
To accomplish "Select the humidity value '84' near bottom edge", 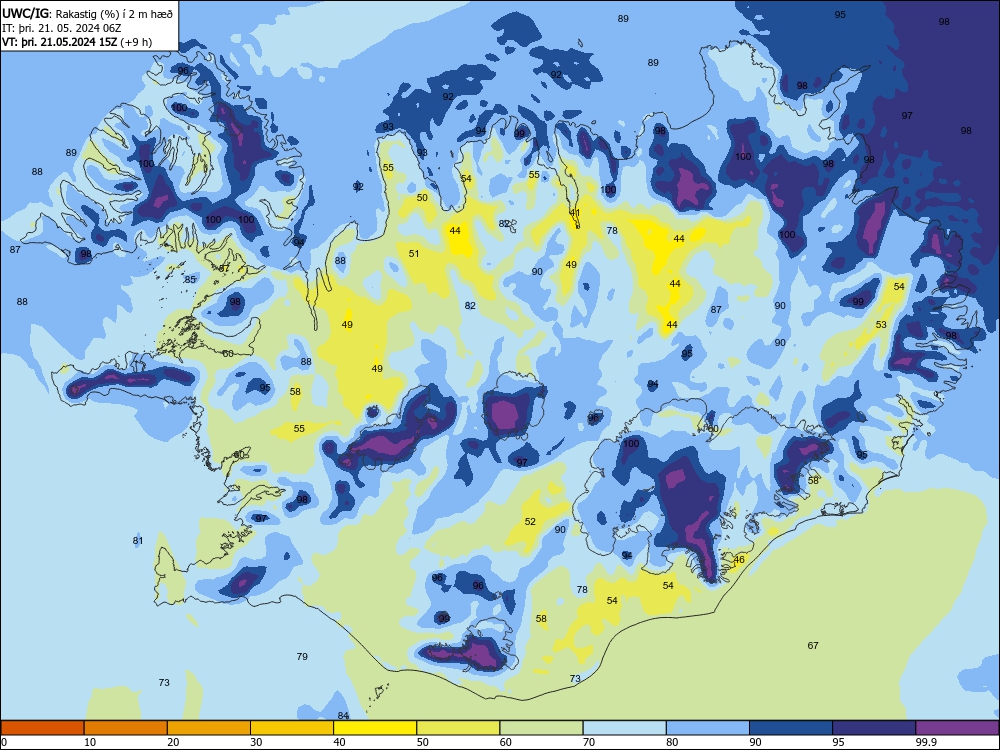I will click(x=343, y=716).
